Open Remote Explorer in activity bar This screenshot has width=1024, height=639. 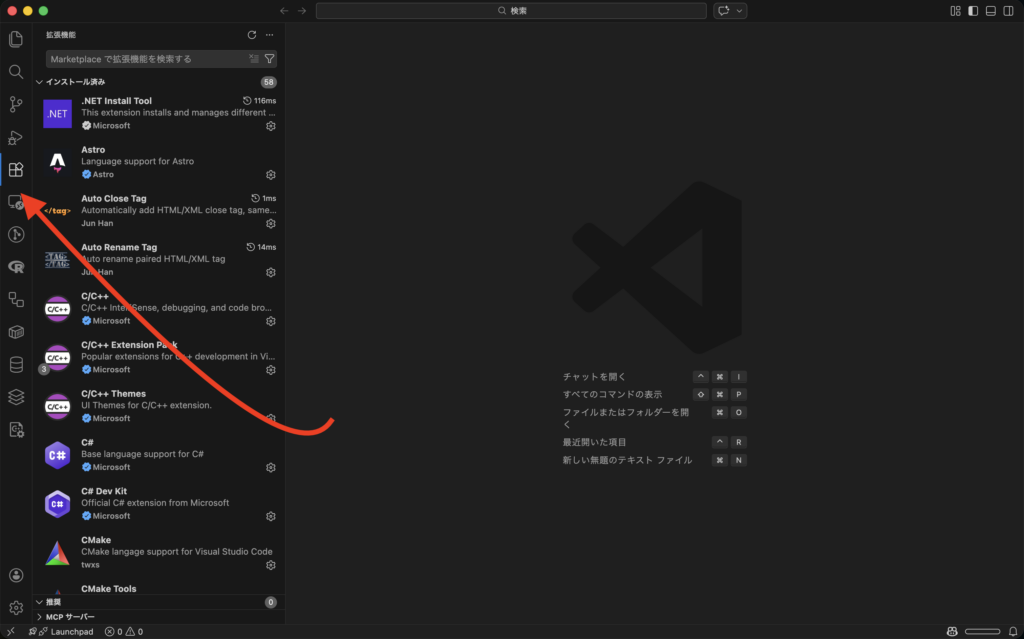15,202
